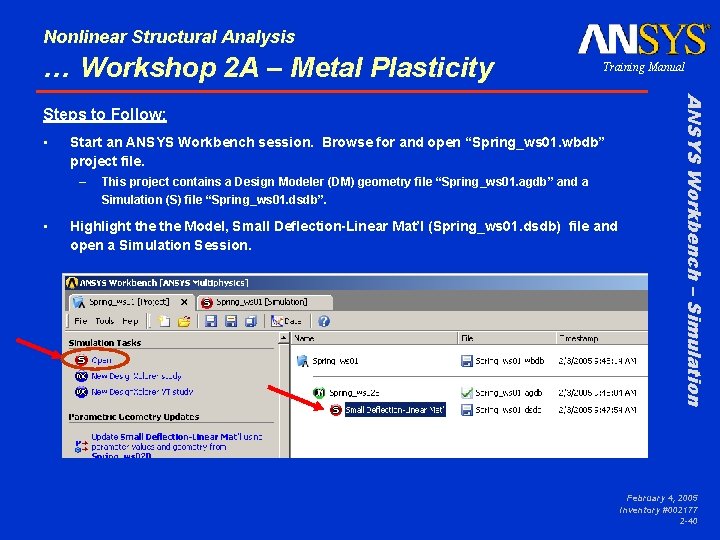Click the icon beside New DesignXplorer VT study
The width and height of the screenshot is (720, 540).
81,392
